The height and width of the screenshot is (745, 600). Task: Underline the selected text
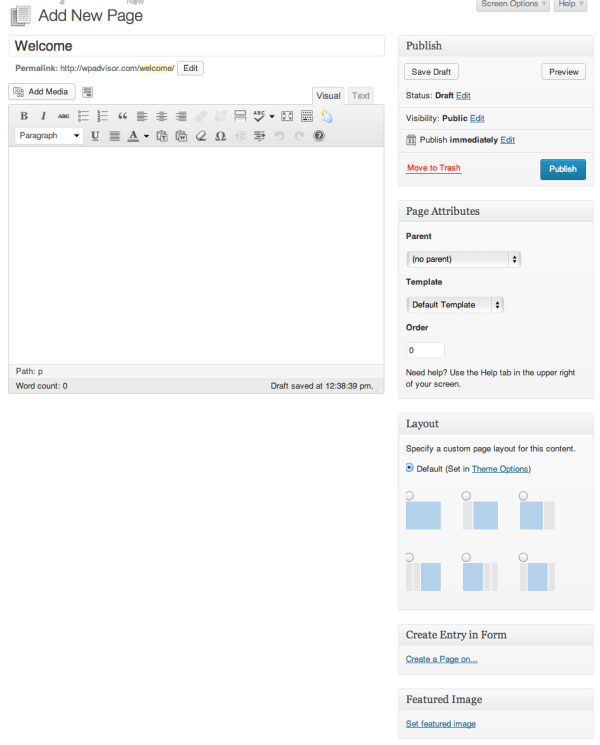tap(95, 136)
